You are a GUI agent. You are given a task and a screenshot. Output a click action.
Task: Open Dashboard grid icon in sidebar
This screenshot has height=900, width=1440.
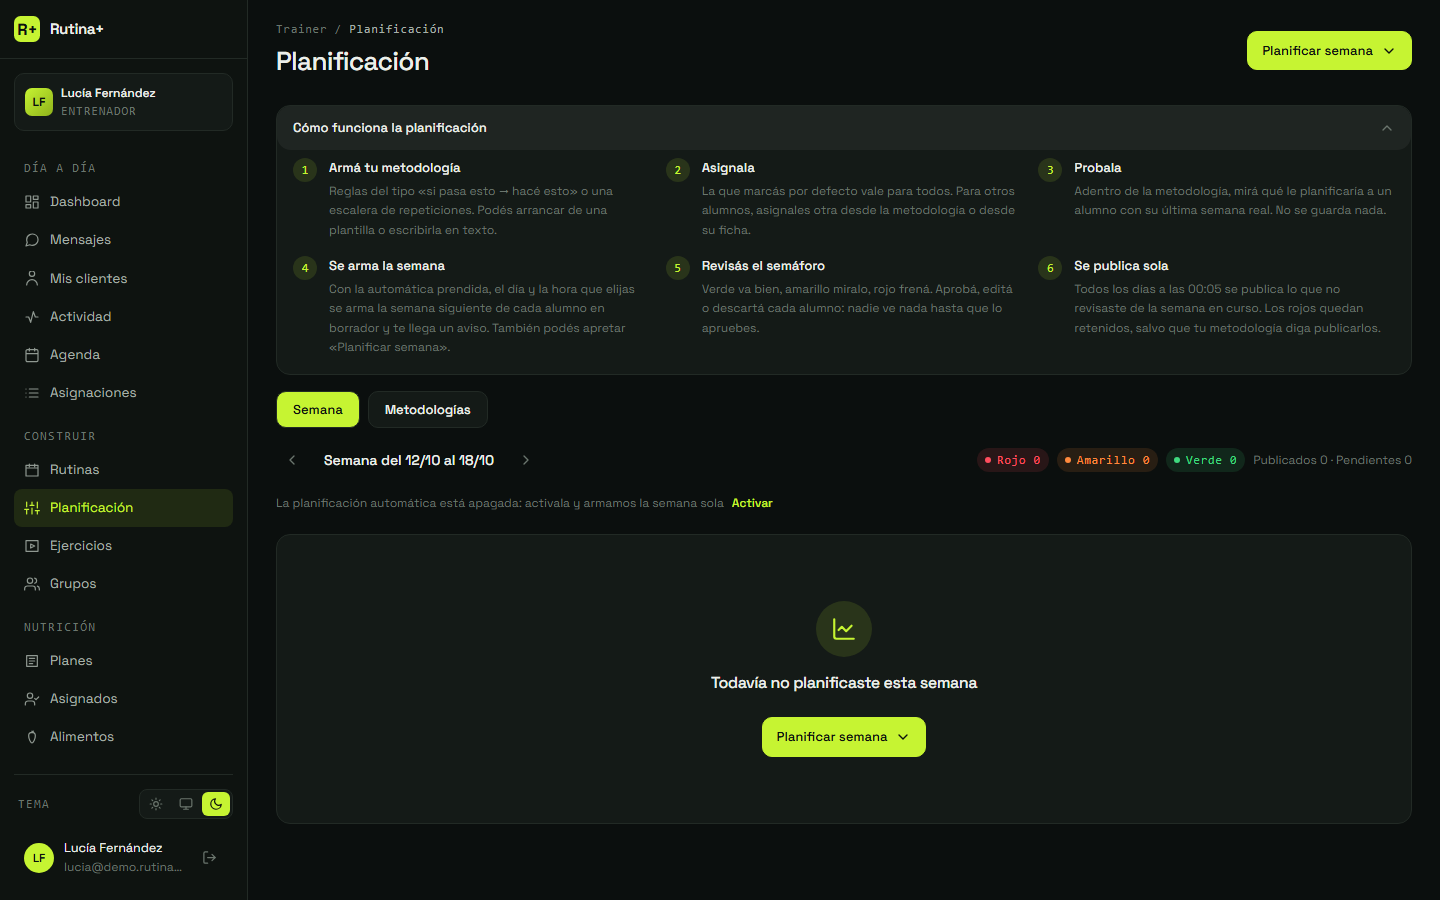click(x=32, y=202)
